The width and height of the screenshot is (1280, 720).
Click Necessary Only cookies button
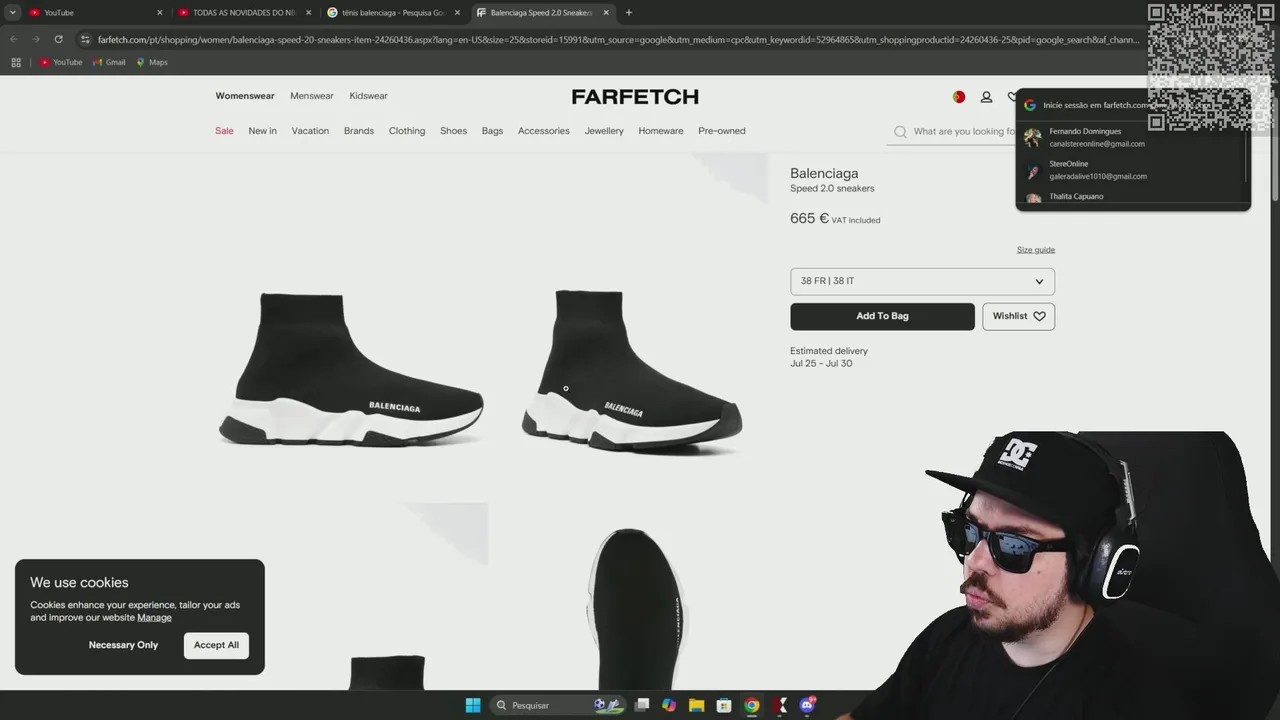[123, 645]
